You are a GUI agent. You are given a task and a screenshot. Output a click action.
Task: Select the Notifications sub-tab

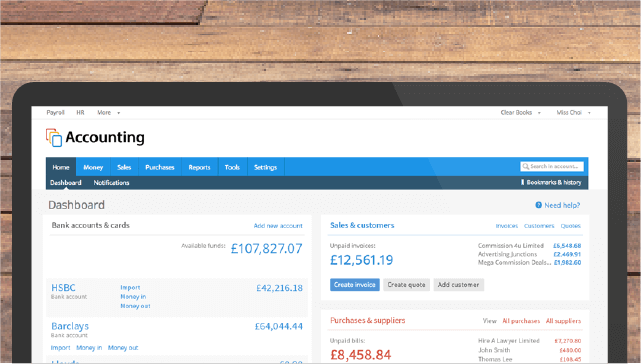coord(111,183)
